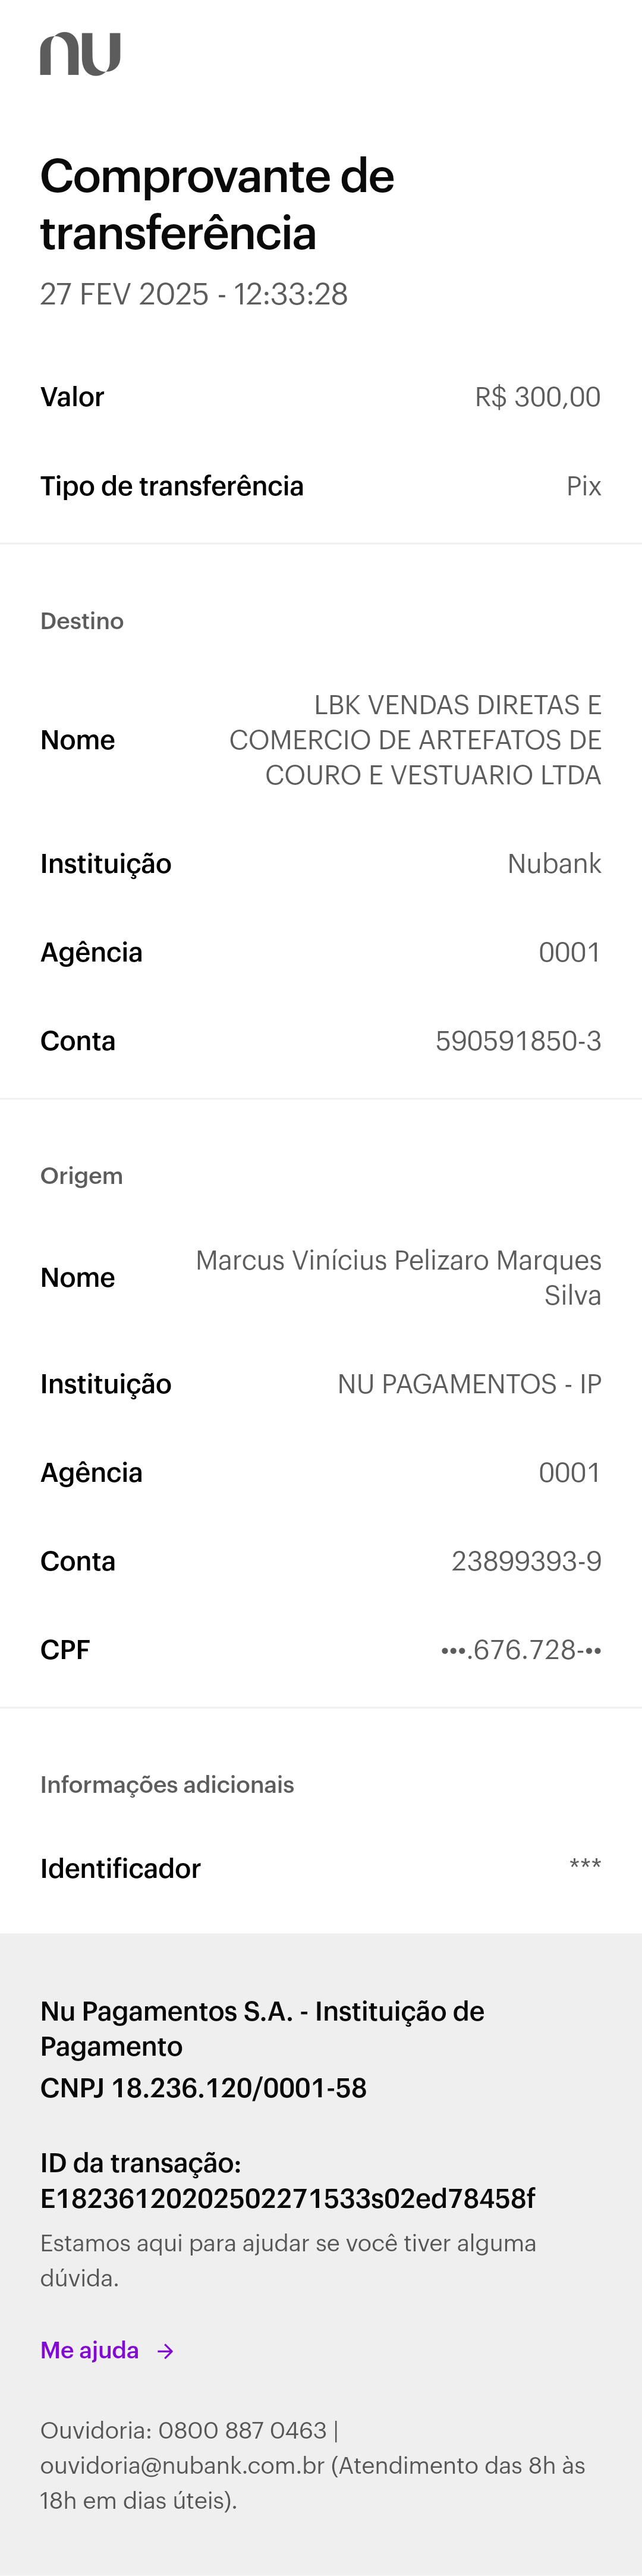Select the CNPJ 18.236.120/0001-58 text
Viewport: 642px width, 2576px height.
[203, 2088]
